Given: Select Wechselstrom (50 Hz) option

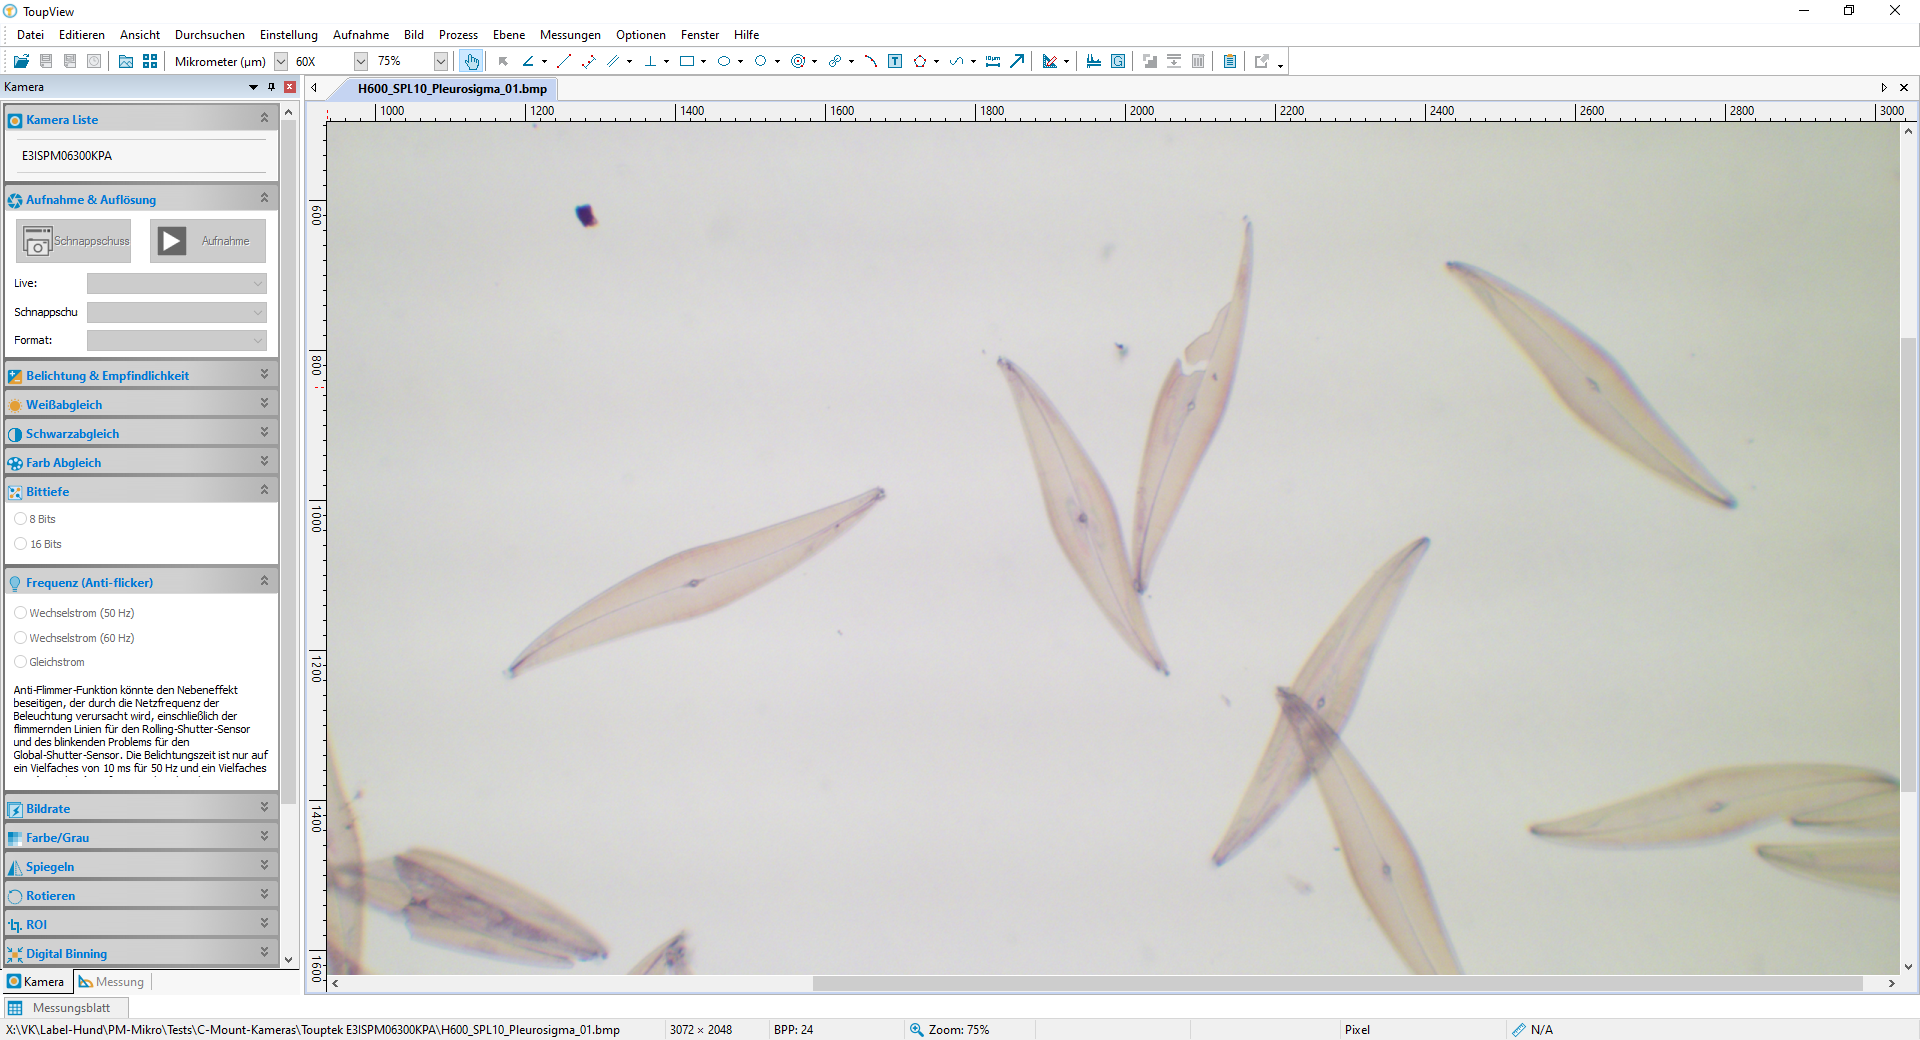Looking at the screenshot, I should [x=21, y=613].
